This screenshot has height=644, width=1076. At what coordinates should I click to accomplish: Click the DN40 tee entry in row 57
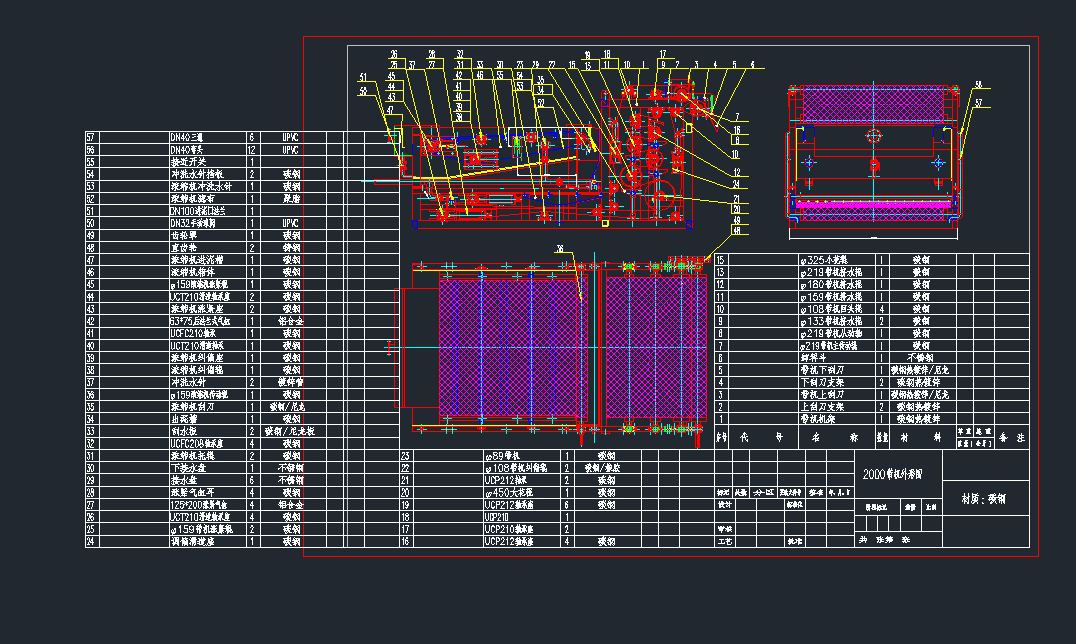[189, 137]
